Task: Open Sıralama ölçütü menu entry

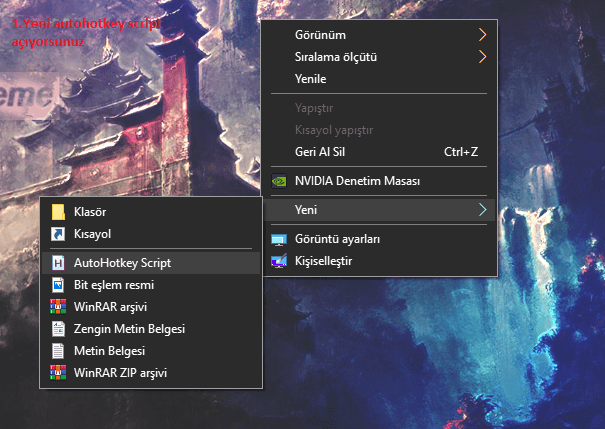Action: coord(379,57)
